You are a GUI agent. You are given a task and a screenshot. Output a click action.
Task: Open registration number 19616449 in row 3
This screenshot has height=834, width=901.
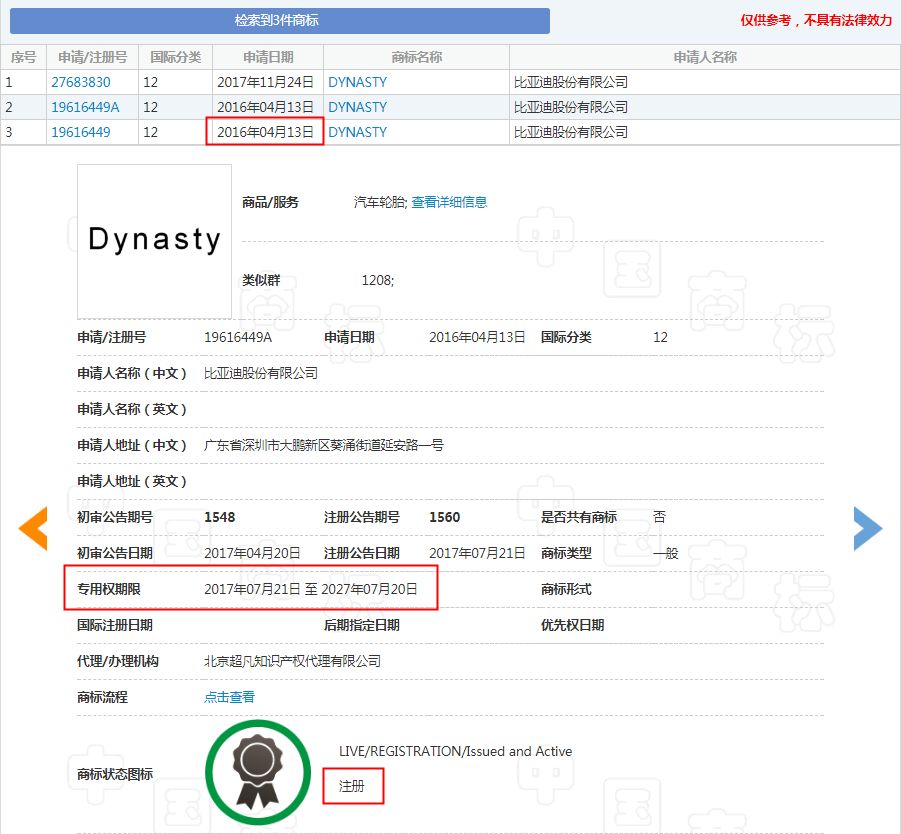tap(81, 132)
